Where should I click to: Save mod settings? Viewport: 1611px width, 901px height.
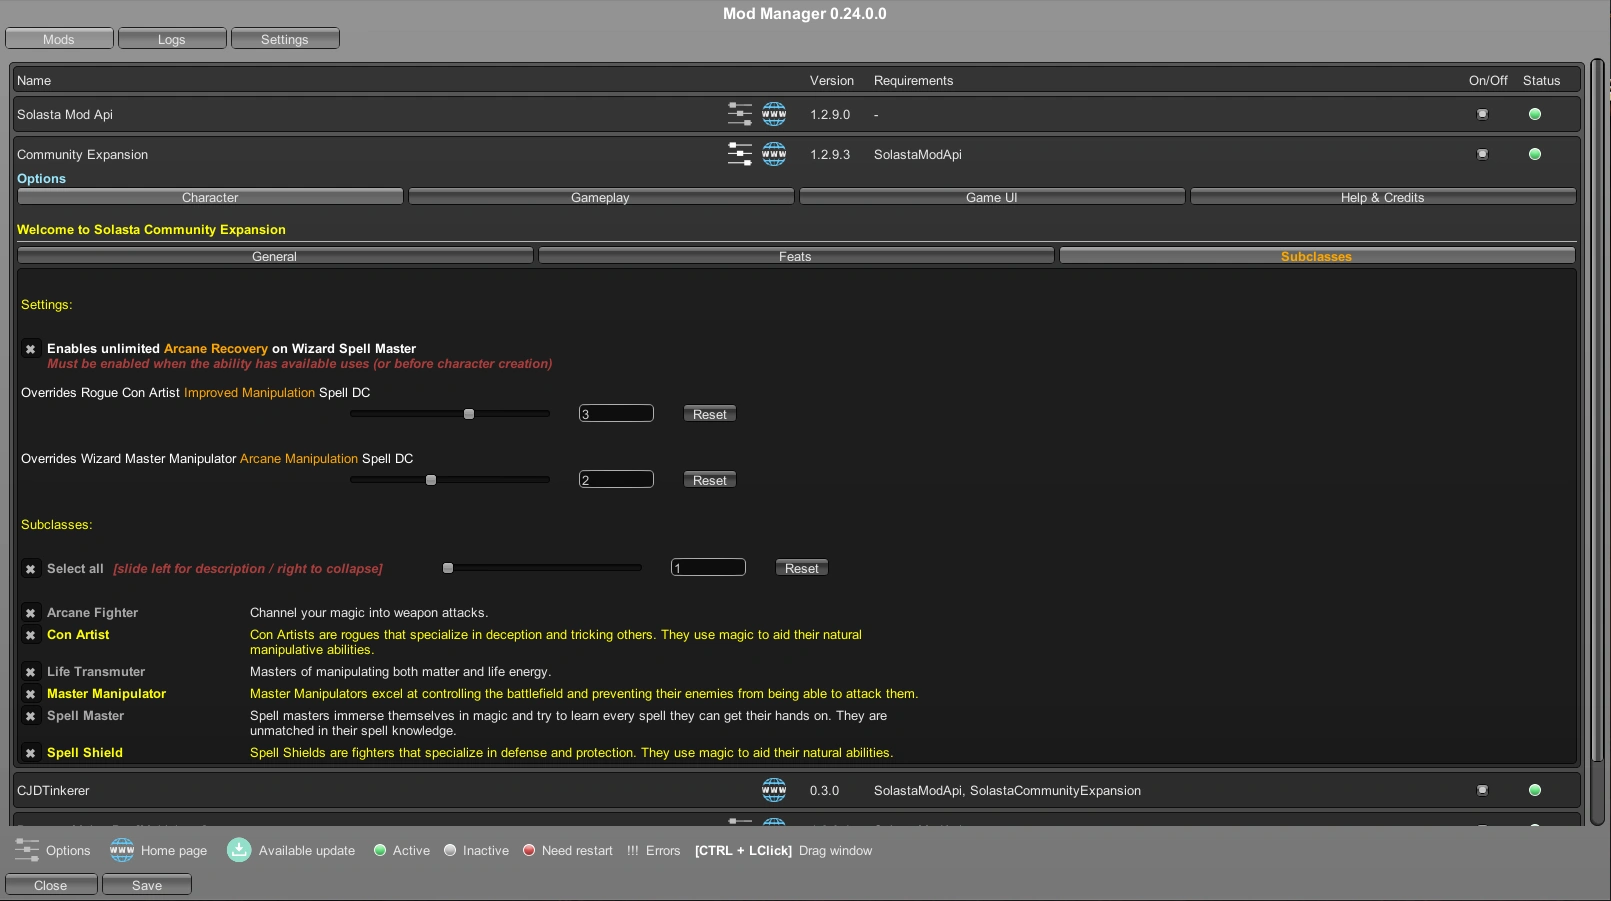point(147,885)
